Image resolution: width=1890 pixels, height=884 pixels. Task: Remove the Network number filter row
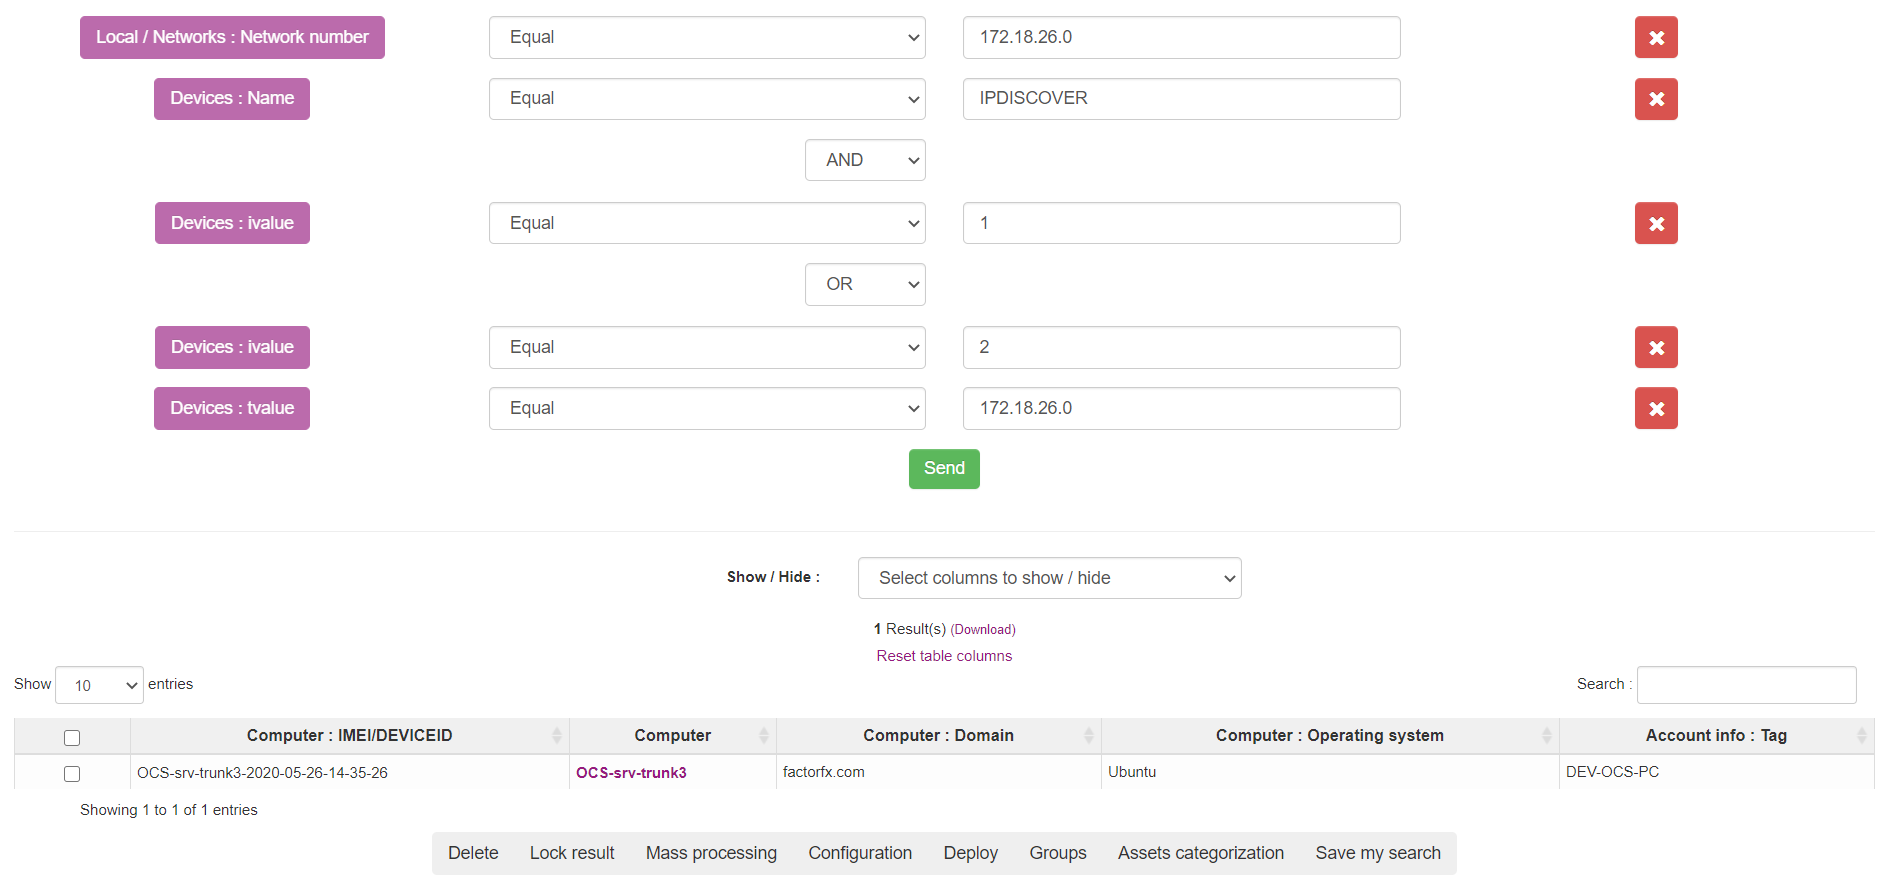1655,38
